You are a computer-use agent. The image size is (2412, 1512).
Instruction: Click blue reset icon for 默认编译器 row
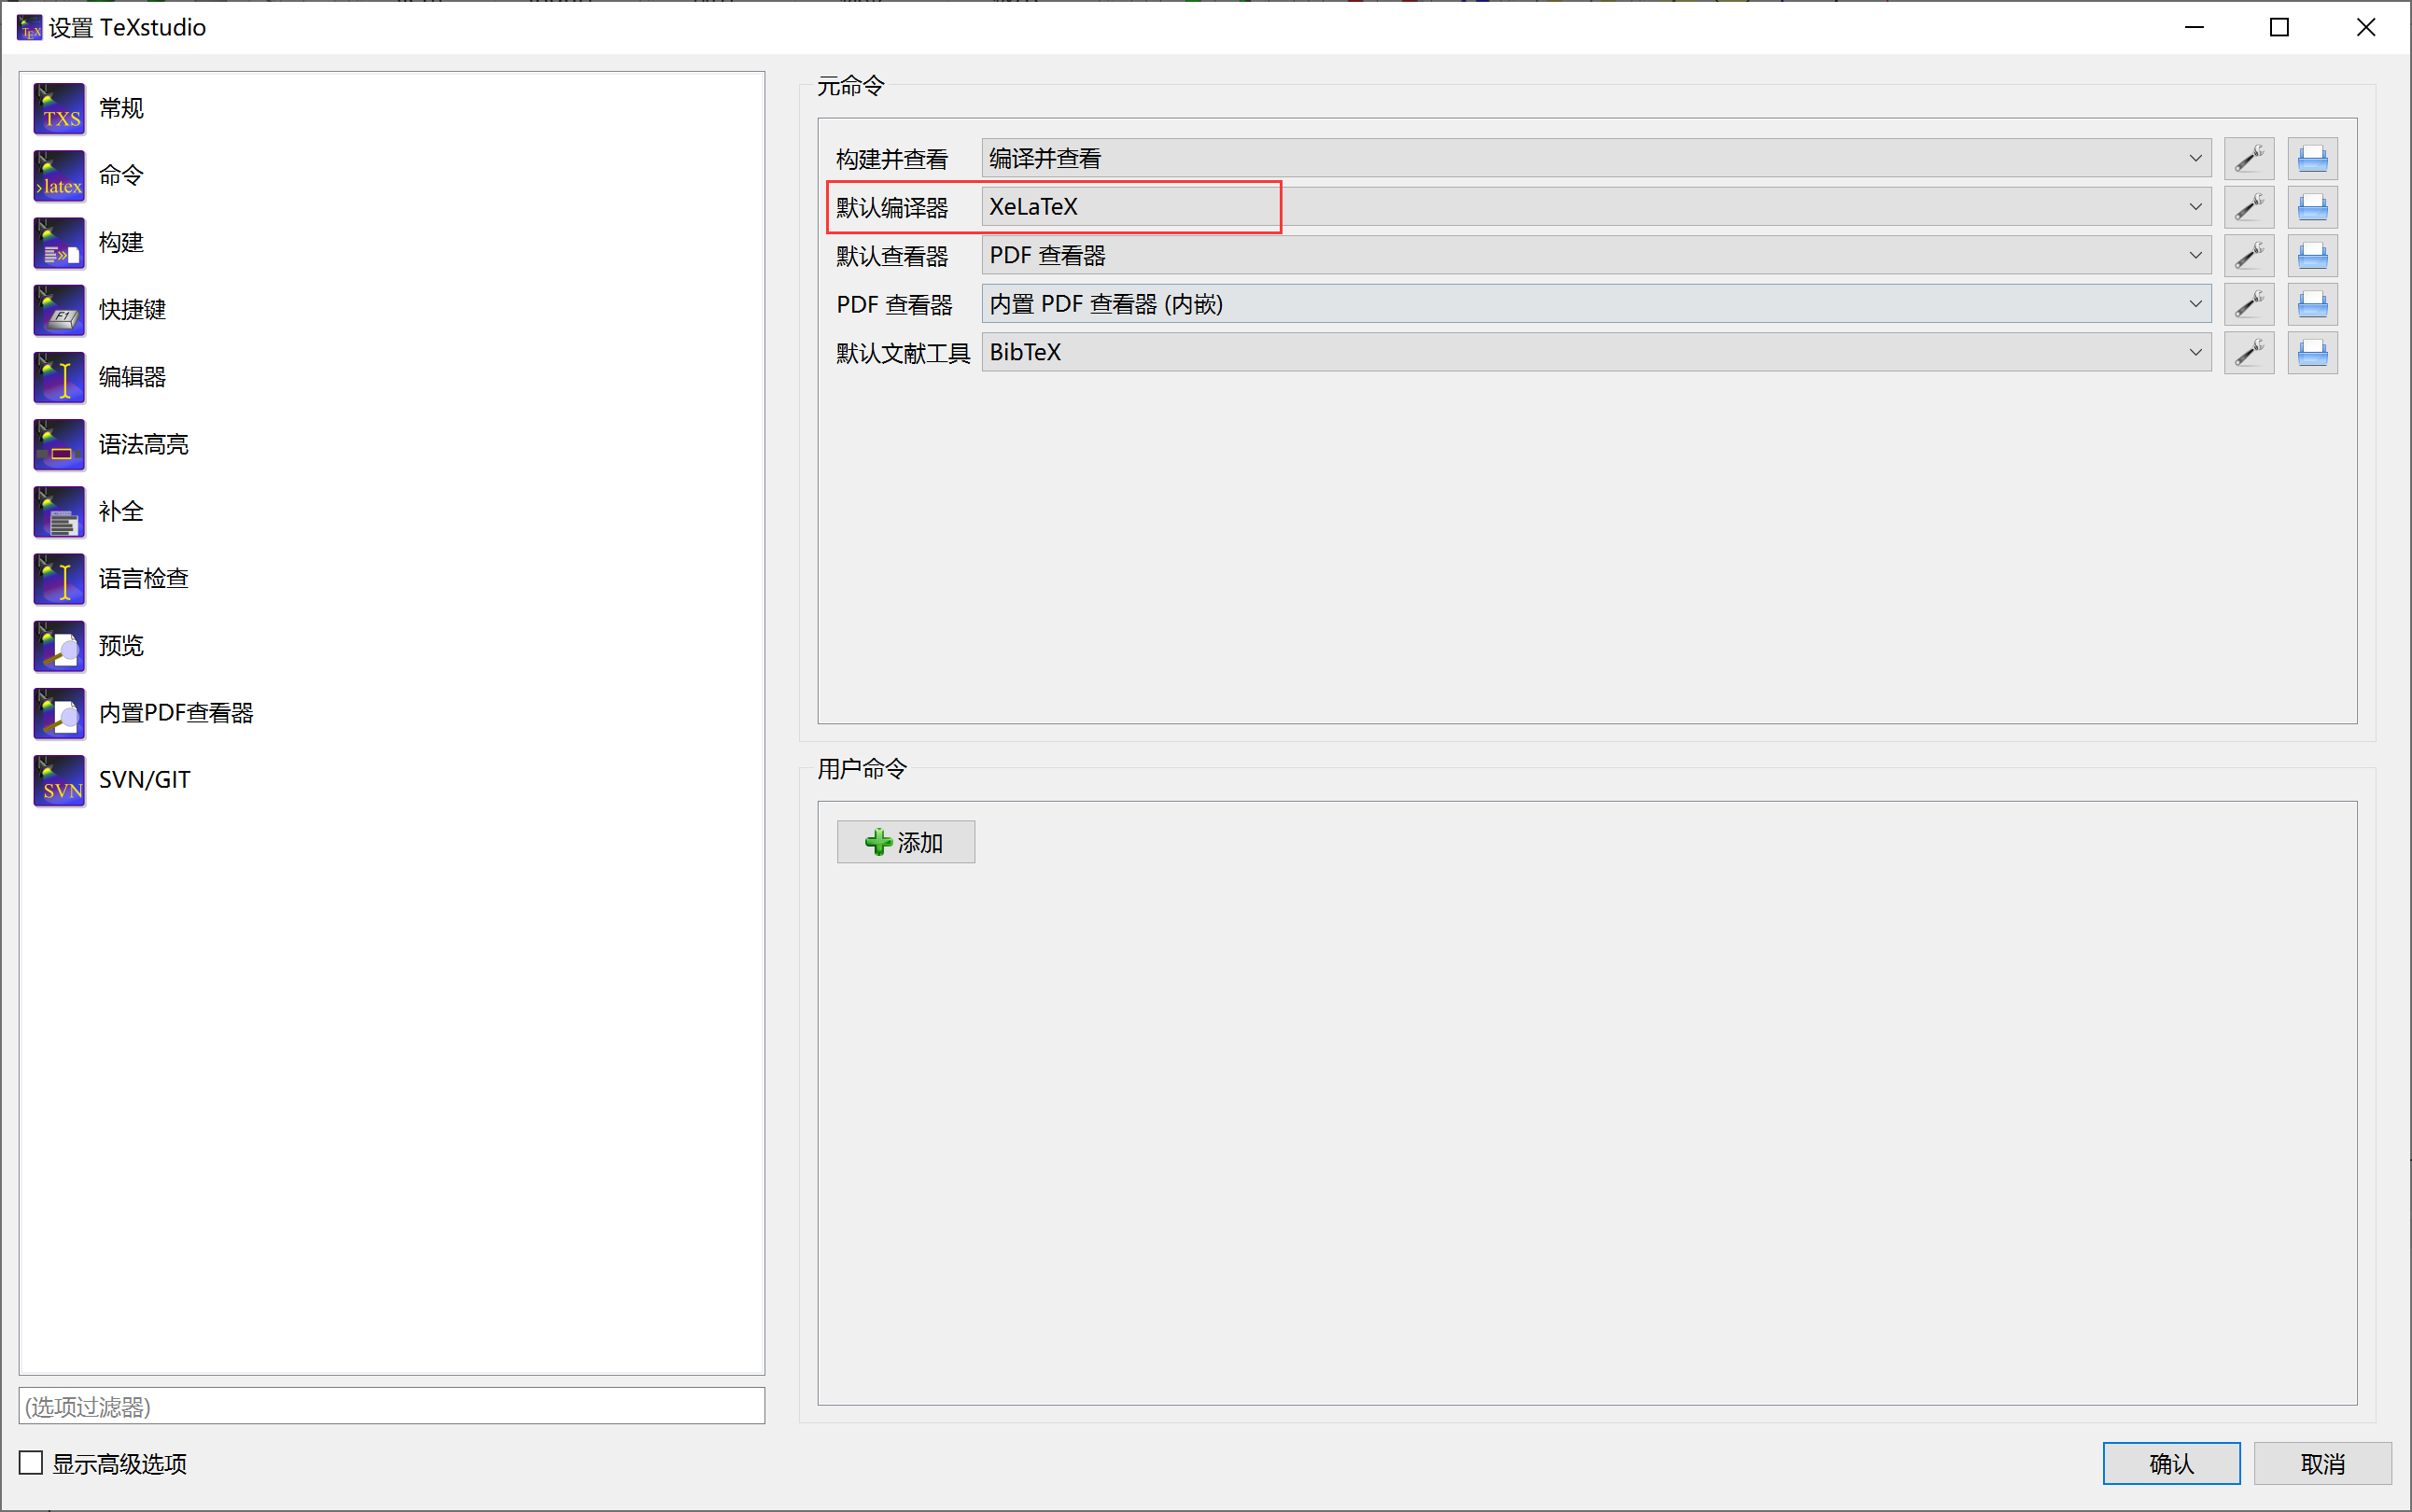(2312, 207)
